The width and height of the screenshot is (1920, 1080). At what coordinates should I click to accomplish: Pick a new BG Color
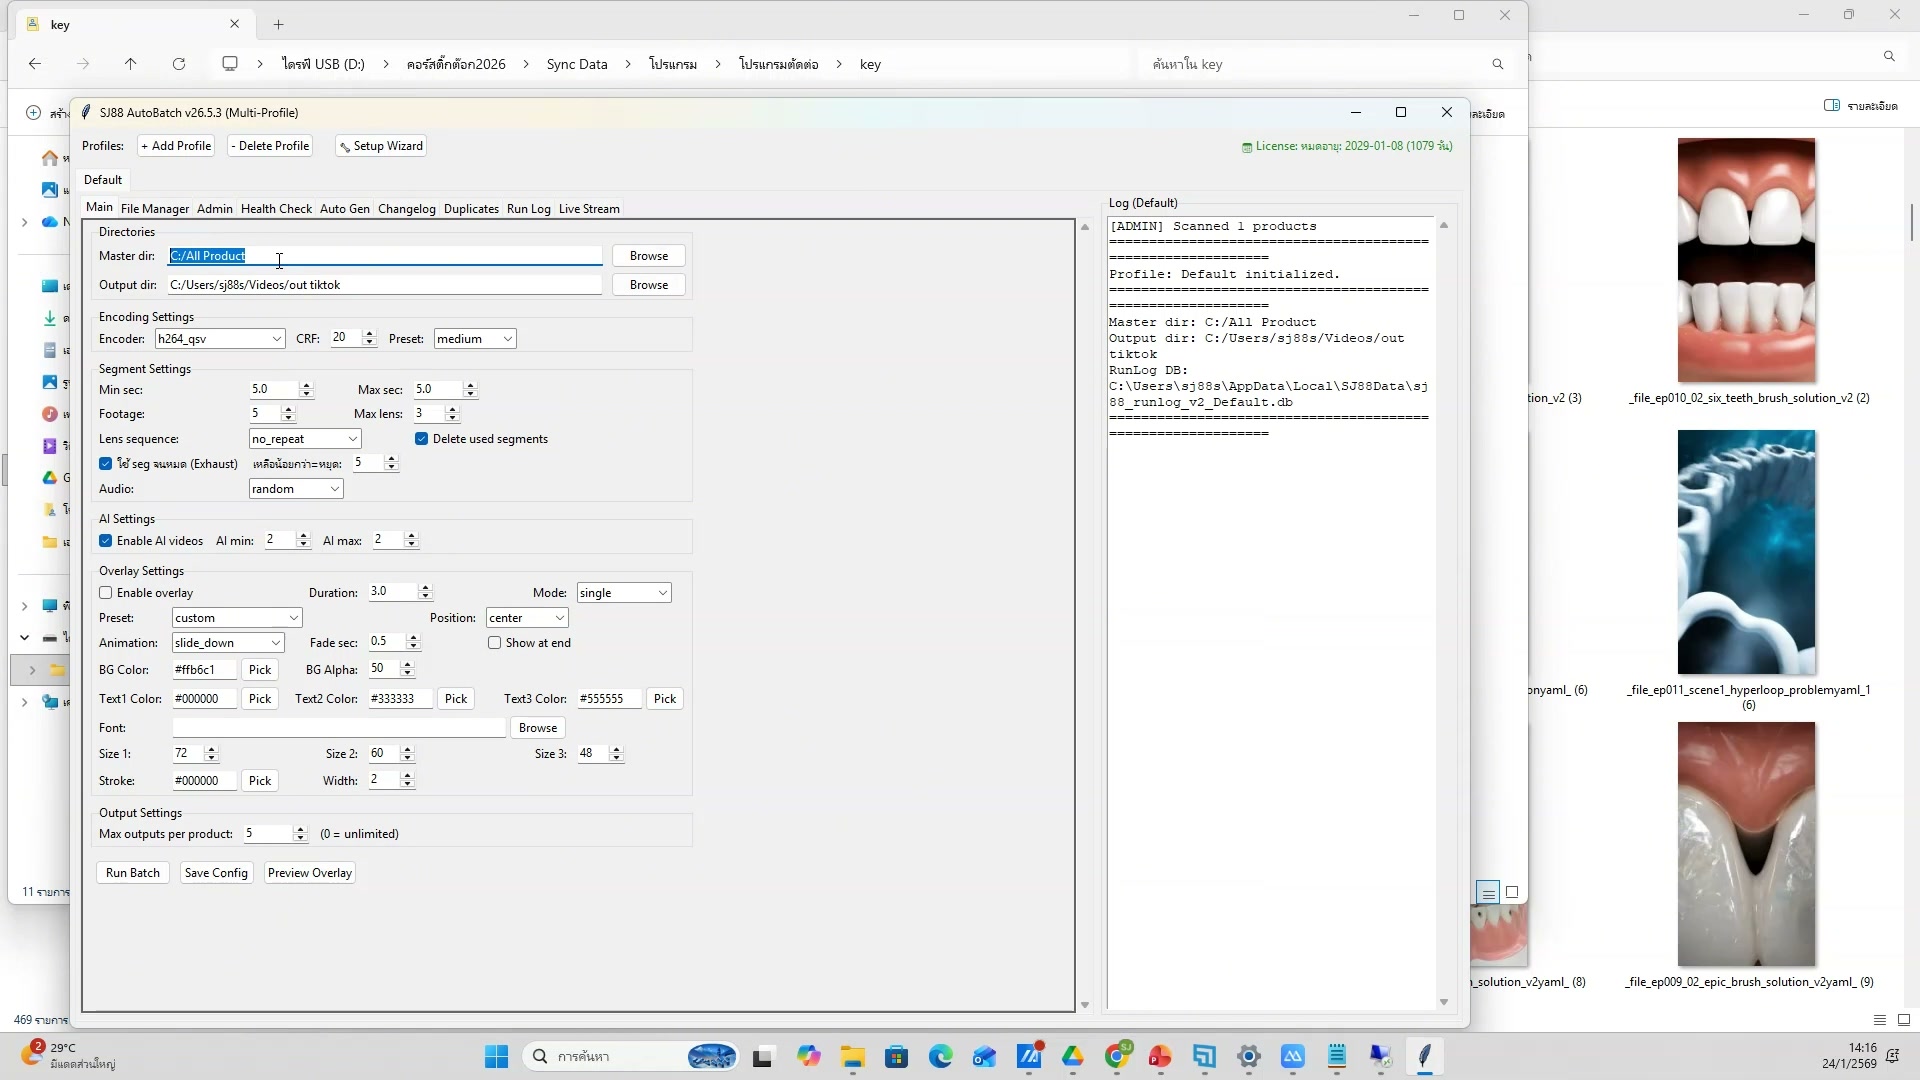coord(260,670)
